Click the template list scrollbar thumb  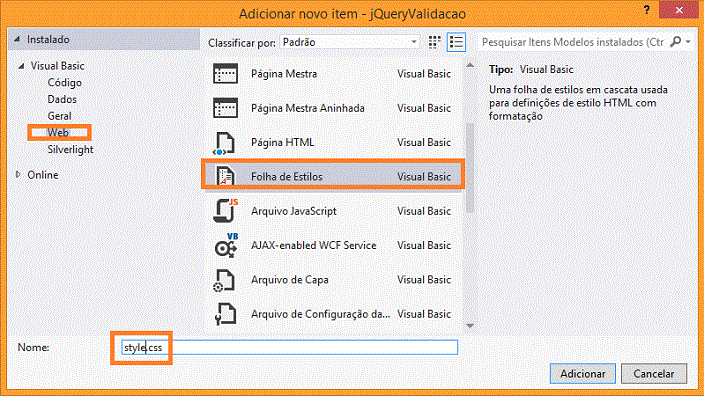(x=470, y=167)
